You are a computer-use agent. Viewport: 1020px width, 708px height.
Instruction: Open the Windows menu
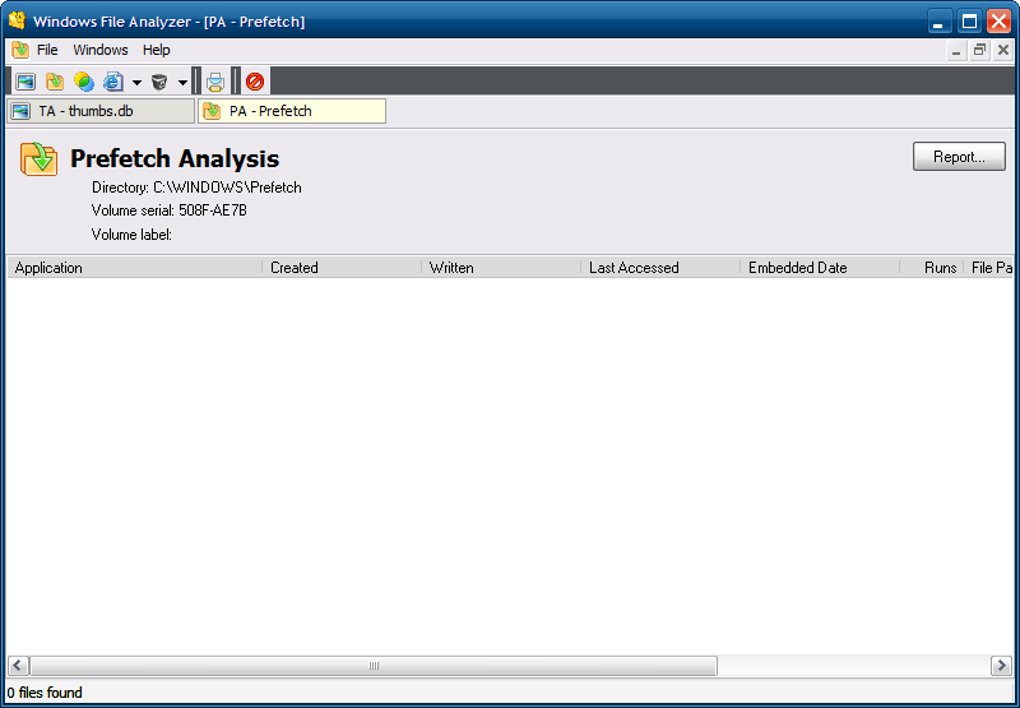point(100,49)
